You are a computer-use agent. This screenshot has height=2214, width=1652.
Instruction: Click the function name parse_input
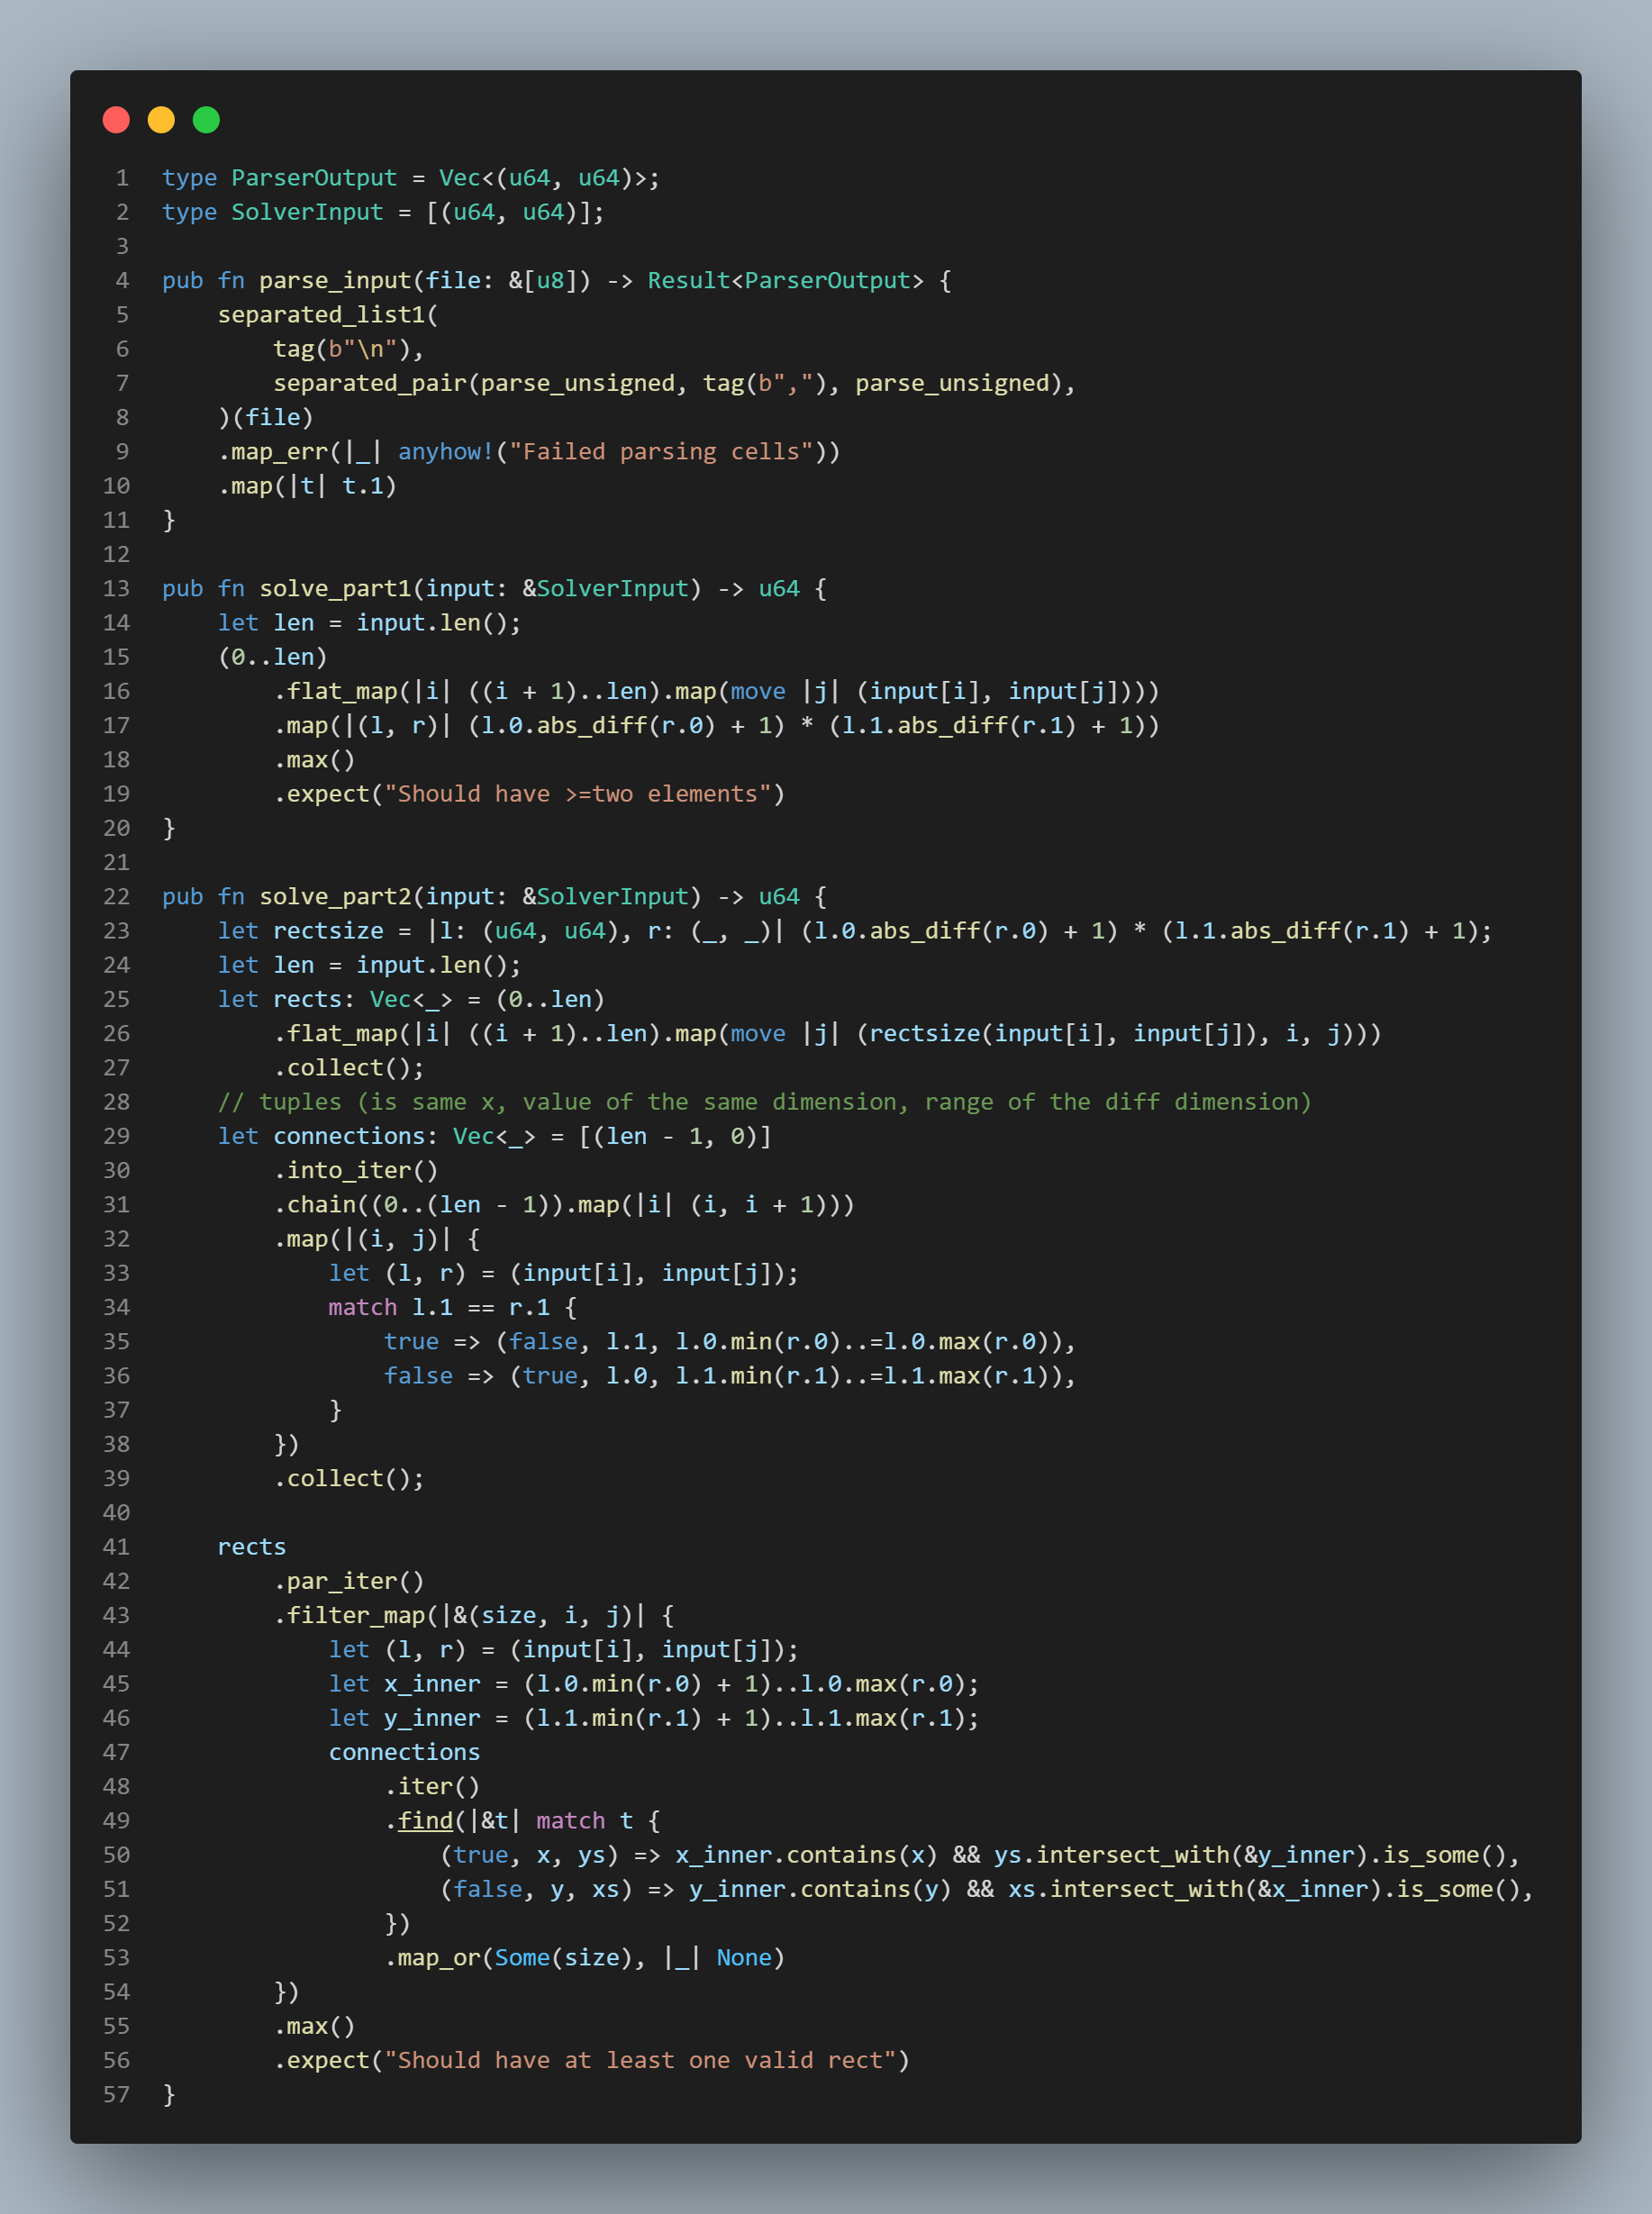335,281
